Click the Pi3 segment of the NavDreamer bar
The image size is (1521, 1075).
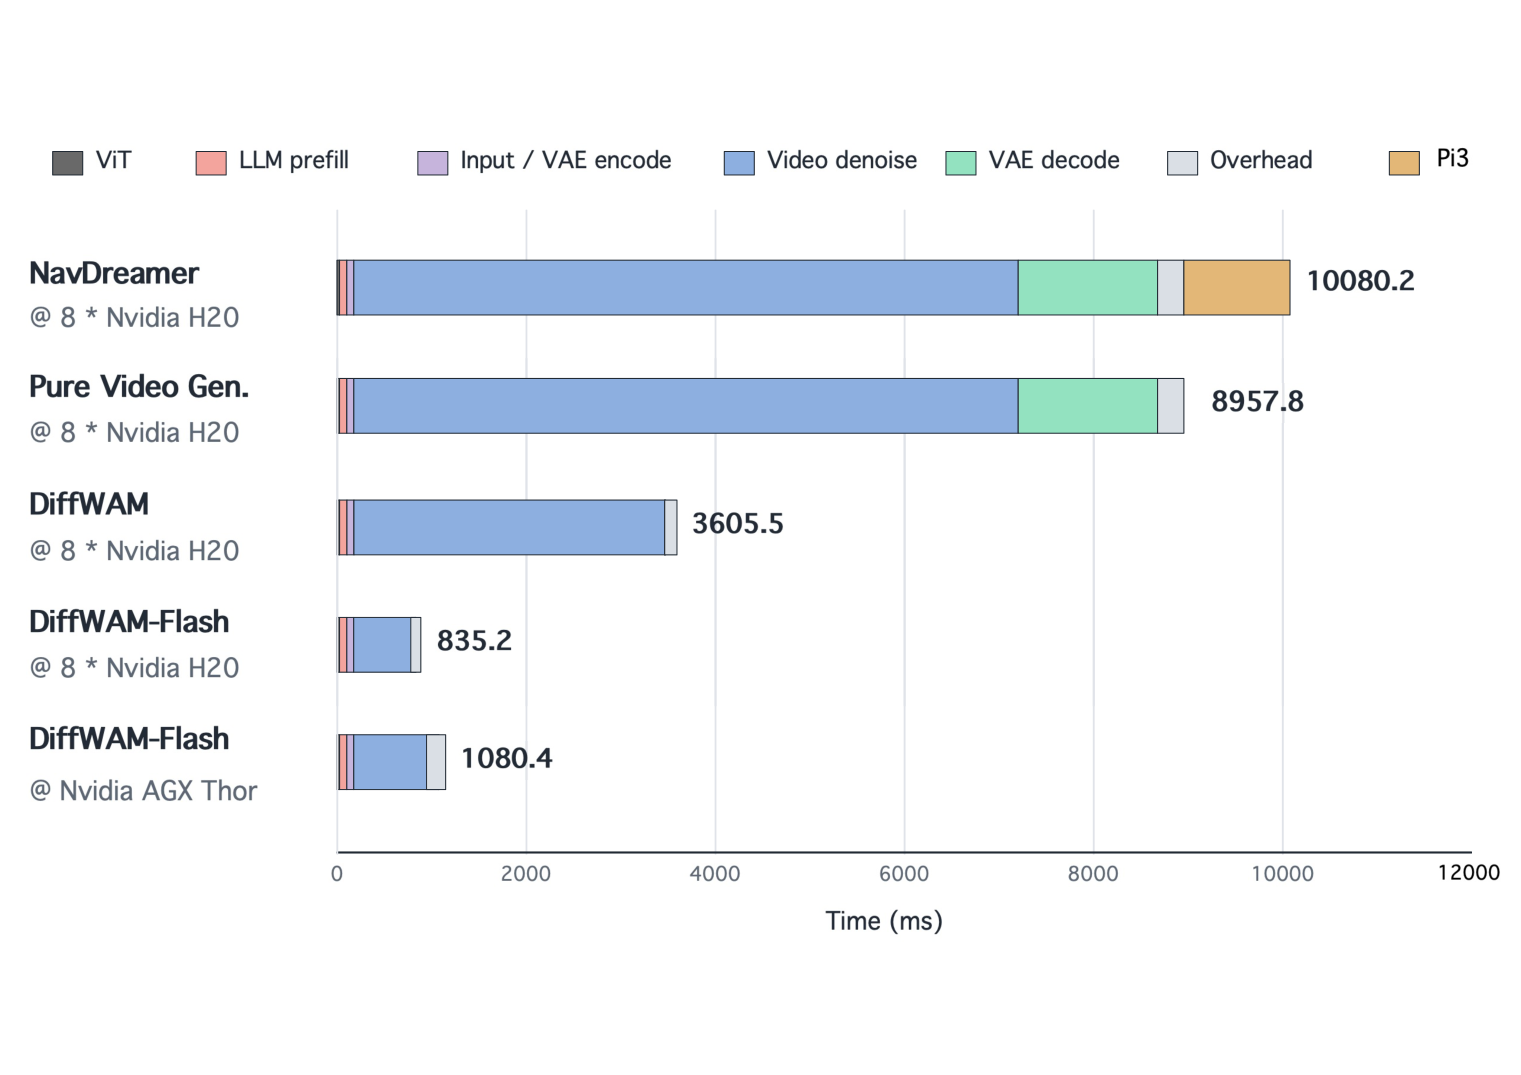(x=1237, y=288)
